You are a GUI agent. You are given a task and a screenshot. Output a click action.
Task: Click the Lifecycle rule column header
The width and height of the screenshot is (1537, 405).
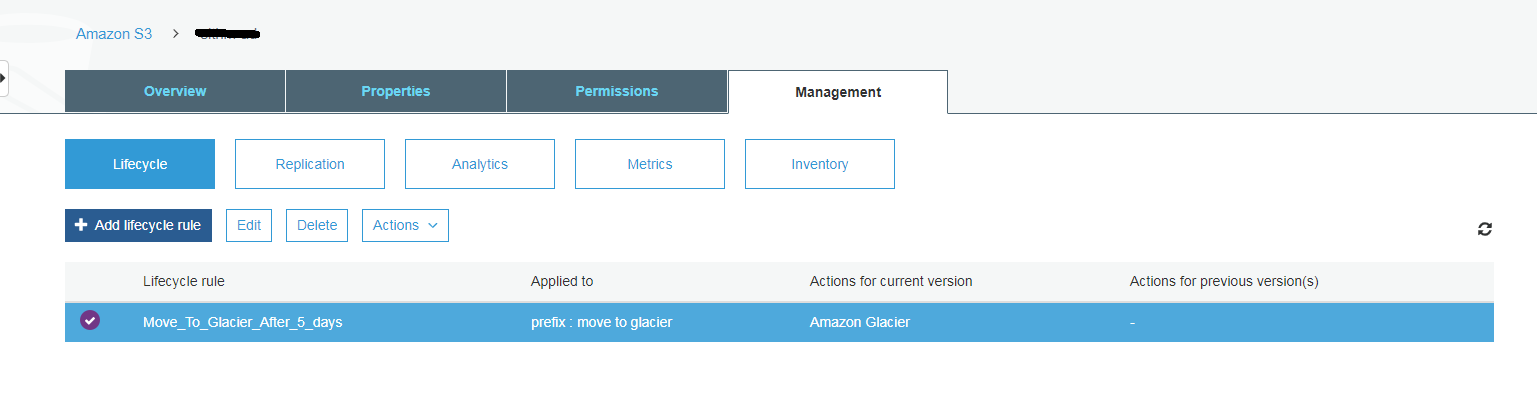(191, 281)
